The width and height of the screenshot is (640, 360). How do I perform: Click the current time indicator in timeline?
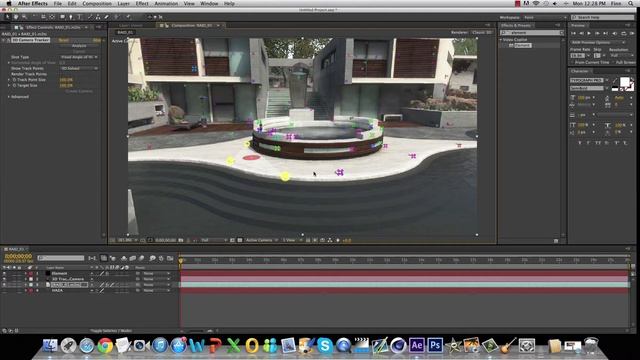(x=181, y=260)
